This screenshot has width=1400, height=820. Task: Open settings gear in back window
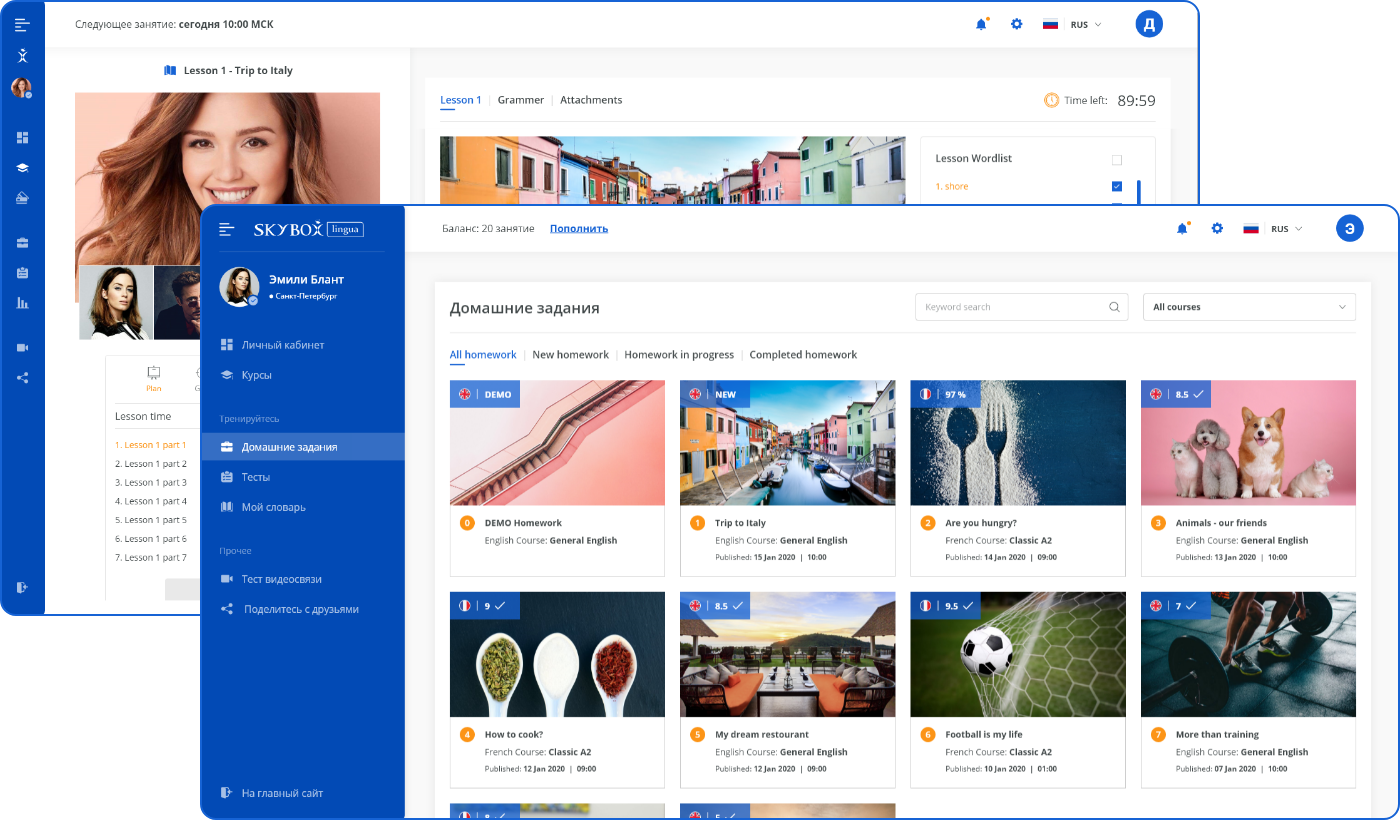(1016, 24)
